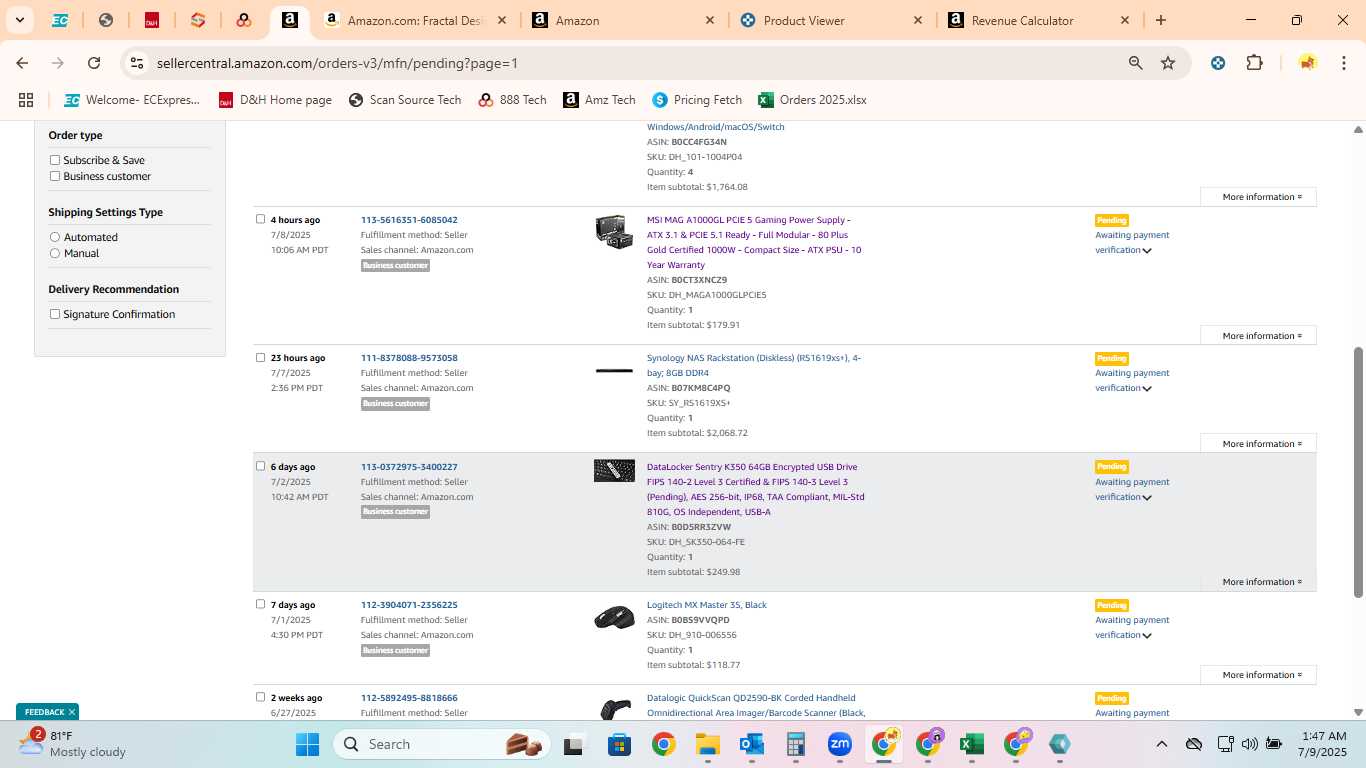The image size is (1366, 768).
Task: Open File Explorer from taskbar
Action: 708,744
